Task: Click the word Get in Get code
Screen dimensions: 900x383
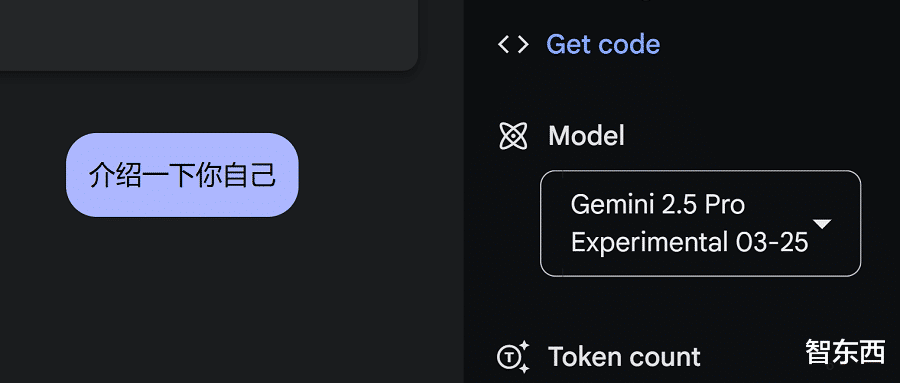Action: (569, 44)
